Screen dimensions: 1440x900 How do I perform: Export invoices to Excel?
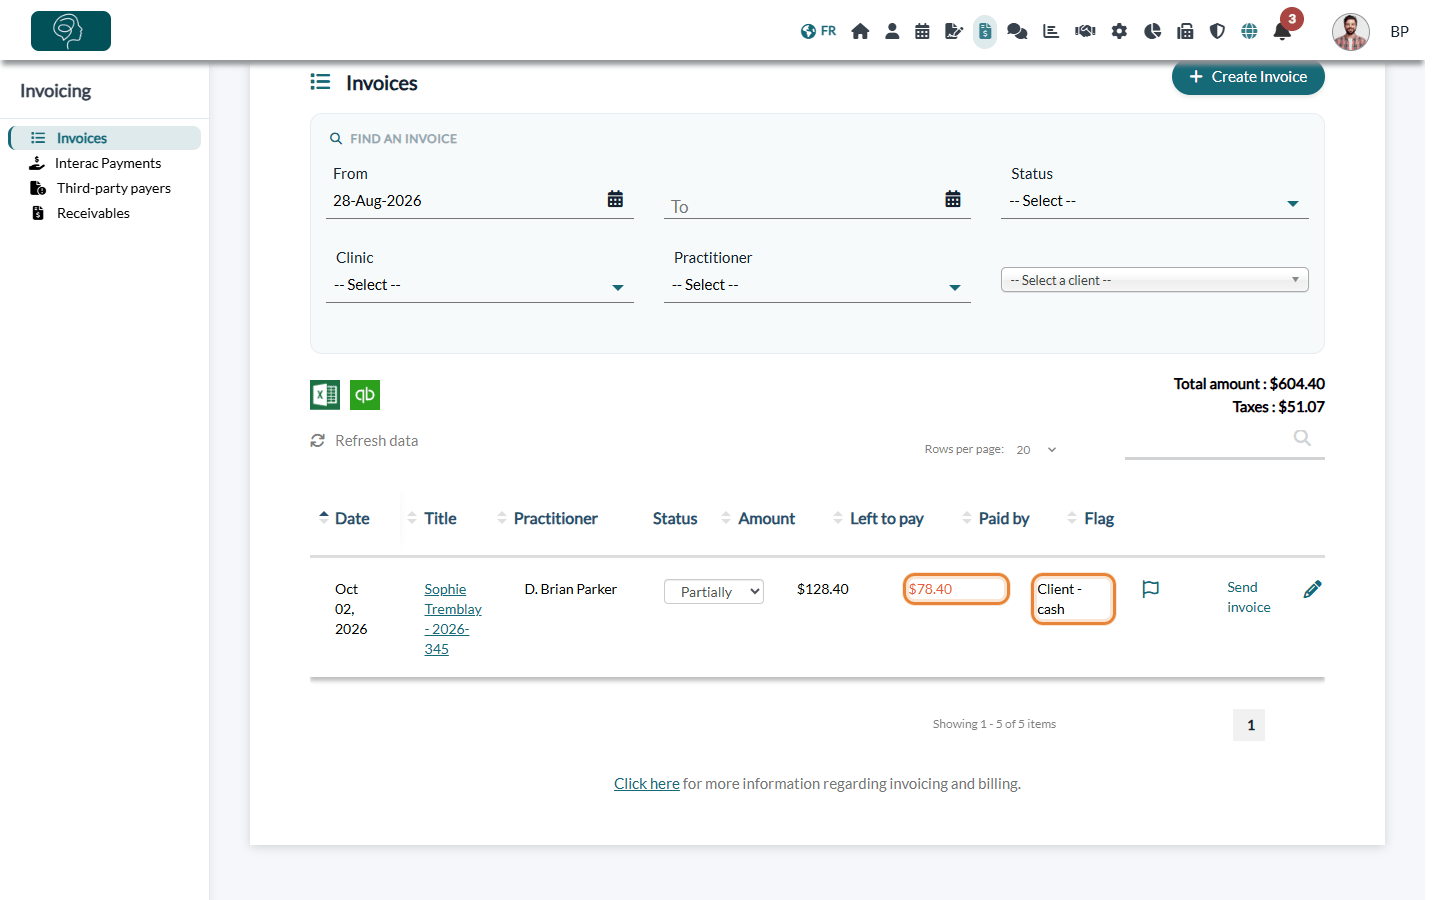pos(325,395)
